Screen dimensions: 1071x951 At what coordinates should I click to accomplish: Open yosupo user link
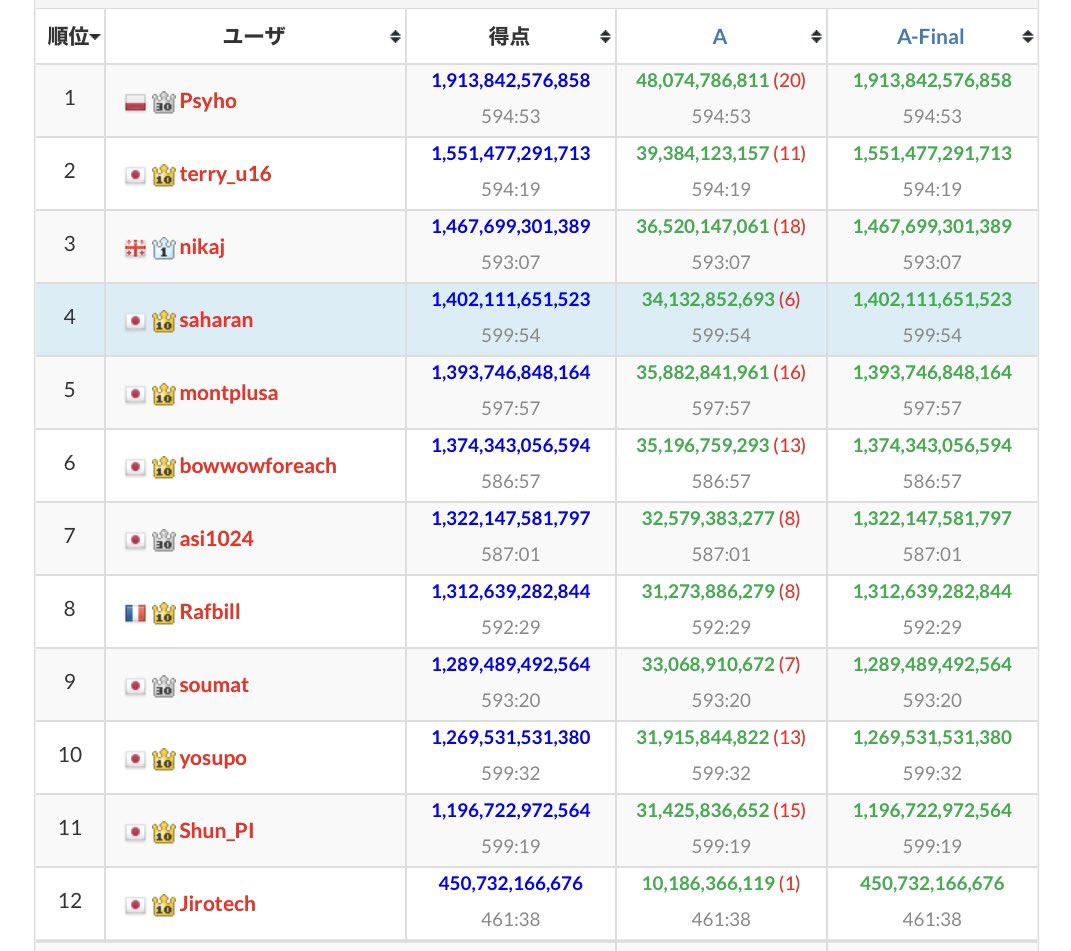[x=213, y=759]
